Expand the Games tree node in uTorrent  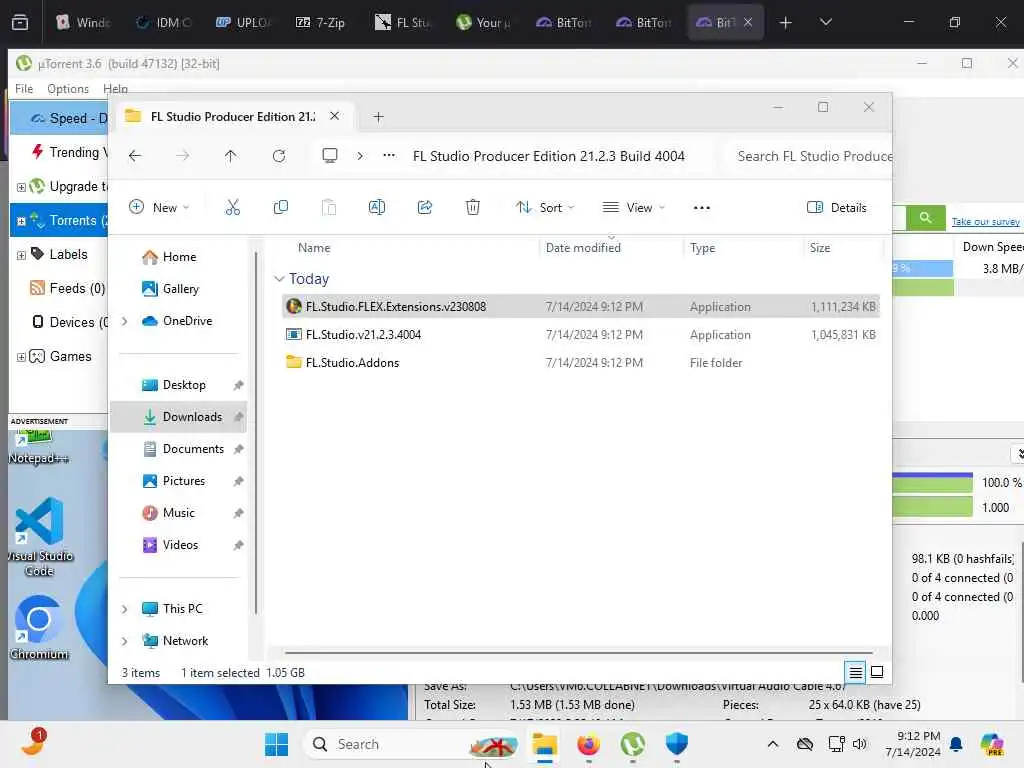21,357
